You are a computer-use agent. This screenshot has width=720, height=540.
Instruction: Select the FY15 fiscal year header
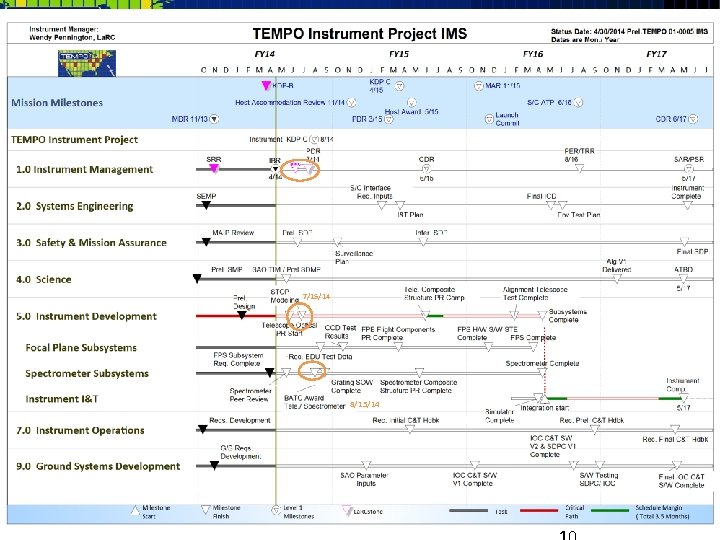[x=399, y=54]
